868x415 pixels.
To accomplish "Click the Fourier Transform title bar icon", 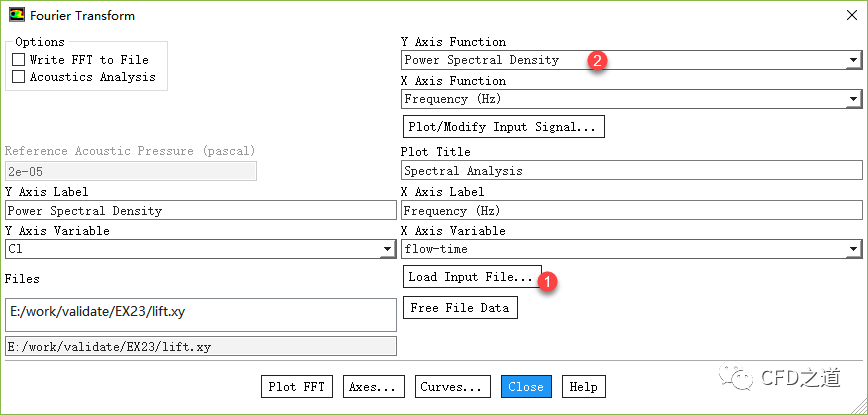I will [x=16, y=16].
